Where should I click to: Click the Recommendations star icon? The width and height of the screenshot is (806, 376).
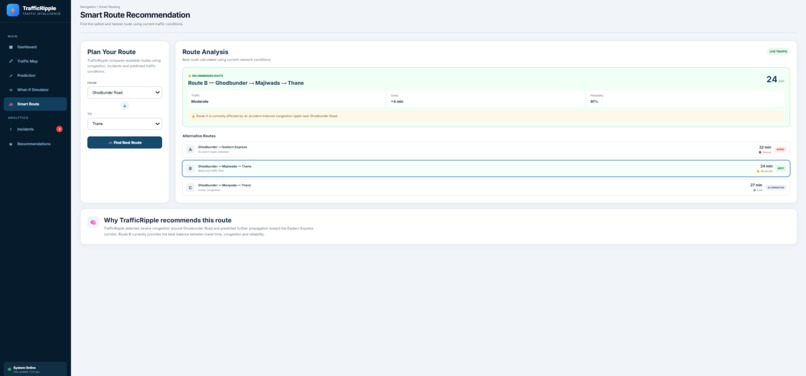(11, 144)
